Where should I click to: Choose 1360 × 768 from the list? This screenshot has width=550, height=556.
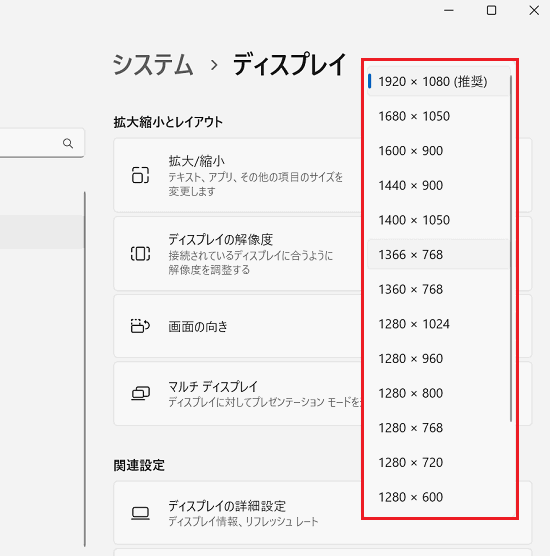(439, 289)
